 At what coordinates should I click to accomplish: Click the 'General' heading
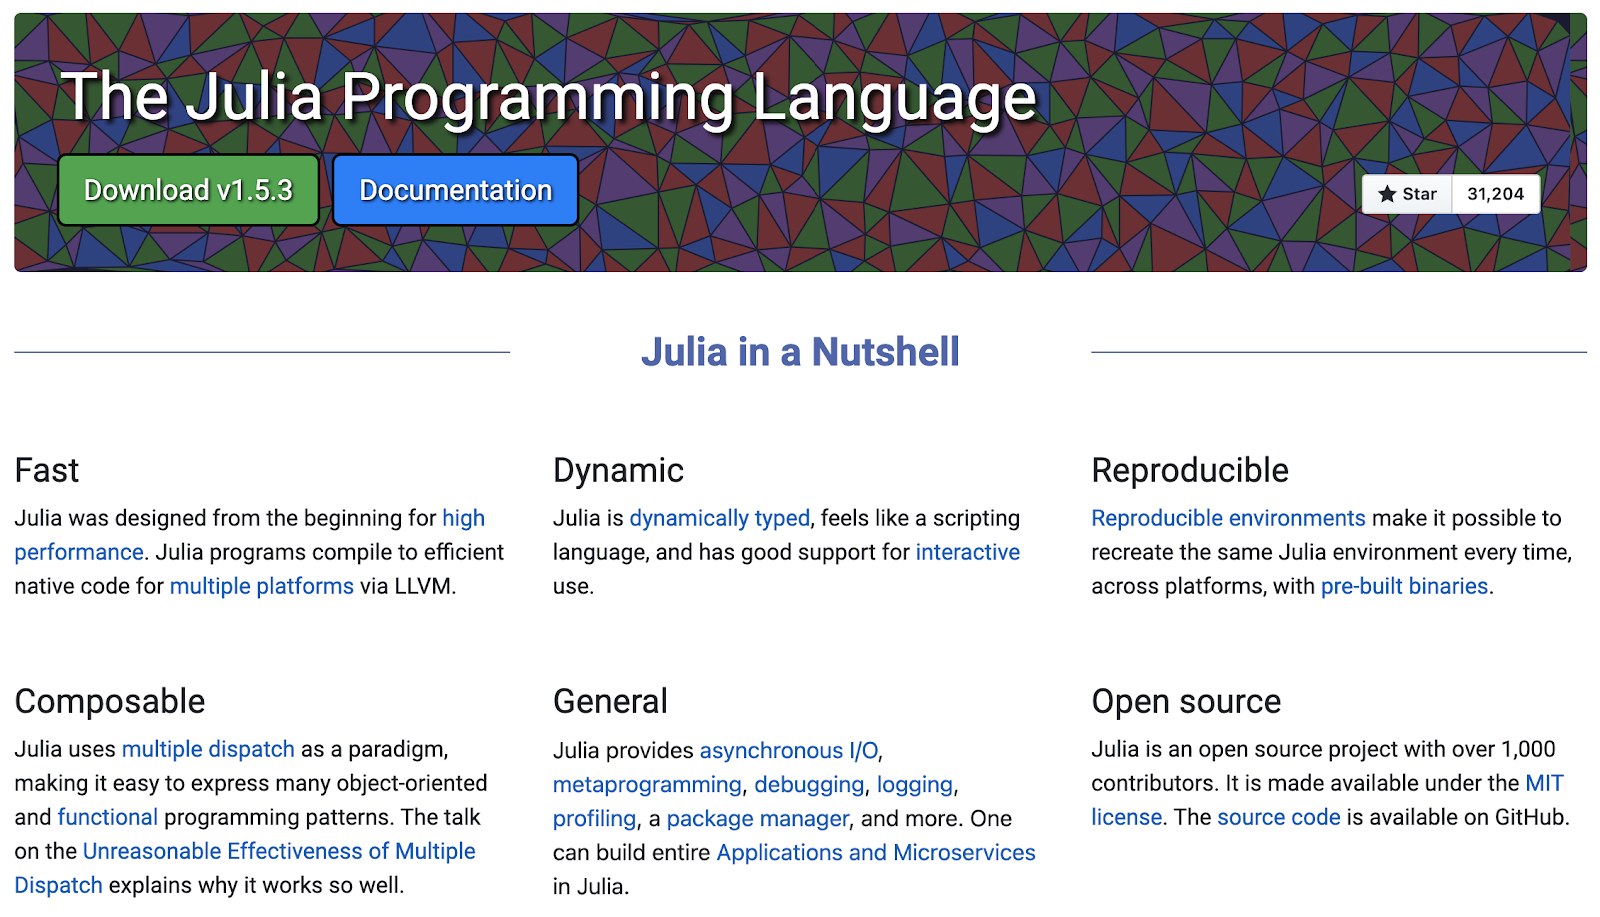click(x=610, y=701)
